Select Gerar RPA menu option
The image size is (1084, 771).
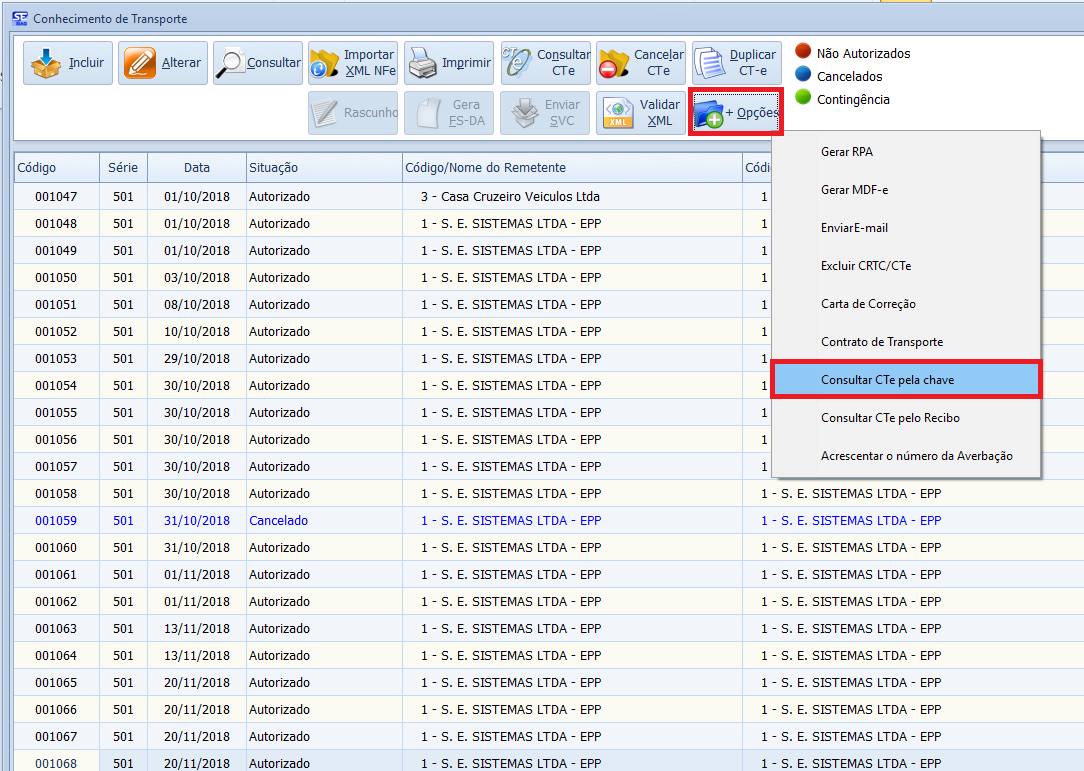tap(847, 152)
